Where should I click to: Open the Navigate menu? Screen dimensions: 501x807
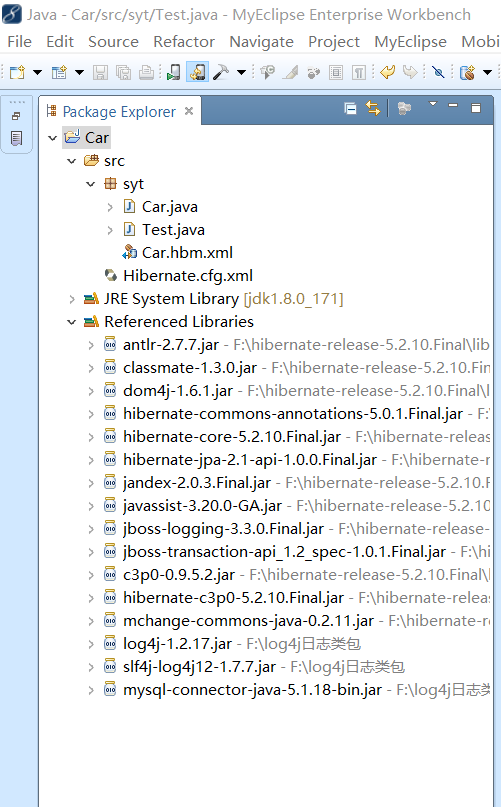tap(262, 42)
